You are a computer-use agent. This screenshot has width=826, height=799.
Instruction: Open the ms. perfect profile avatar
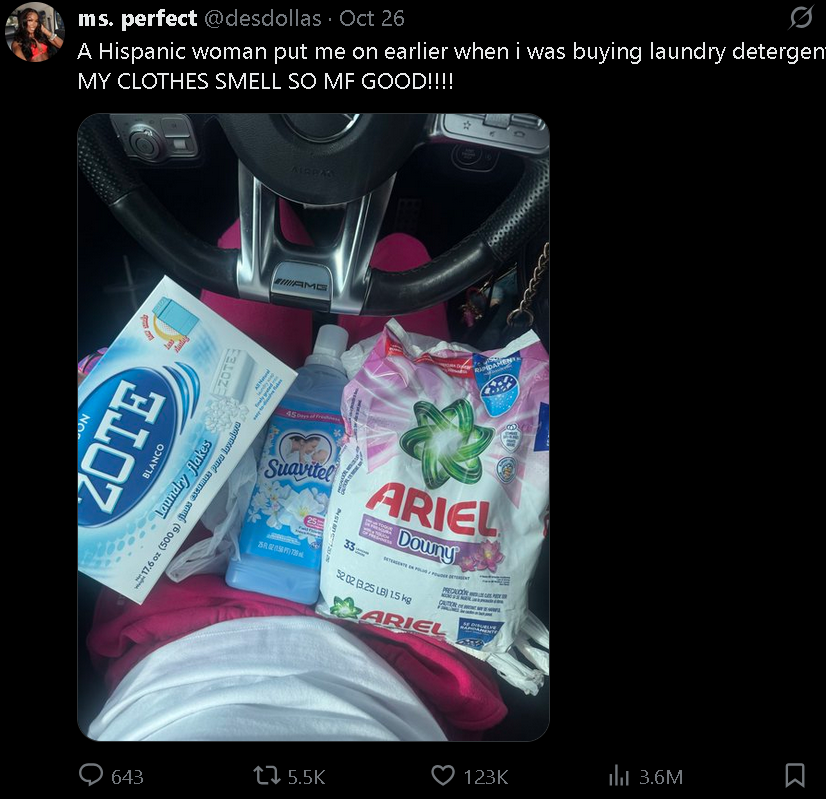tap(35, 32)
